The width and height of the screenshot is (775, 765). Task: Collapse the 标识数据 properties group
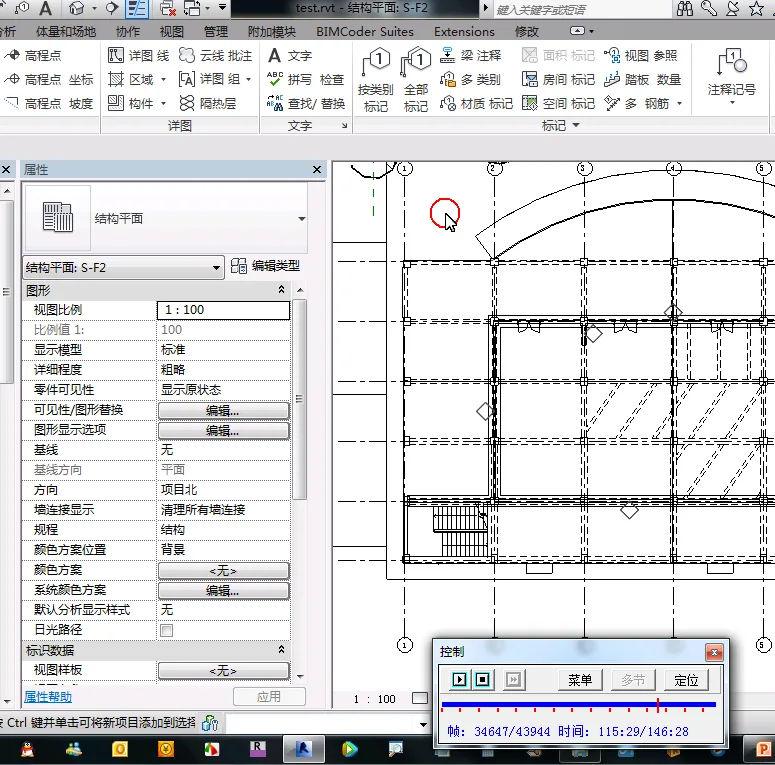point(281,650)
